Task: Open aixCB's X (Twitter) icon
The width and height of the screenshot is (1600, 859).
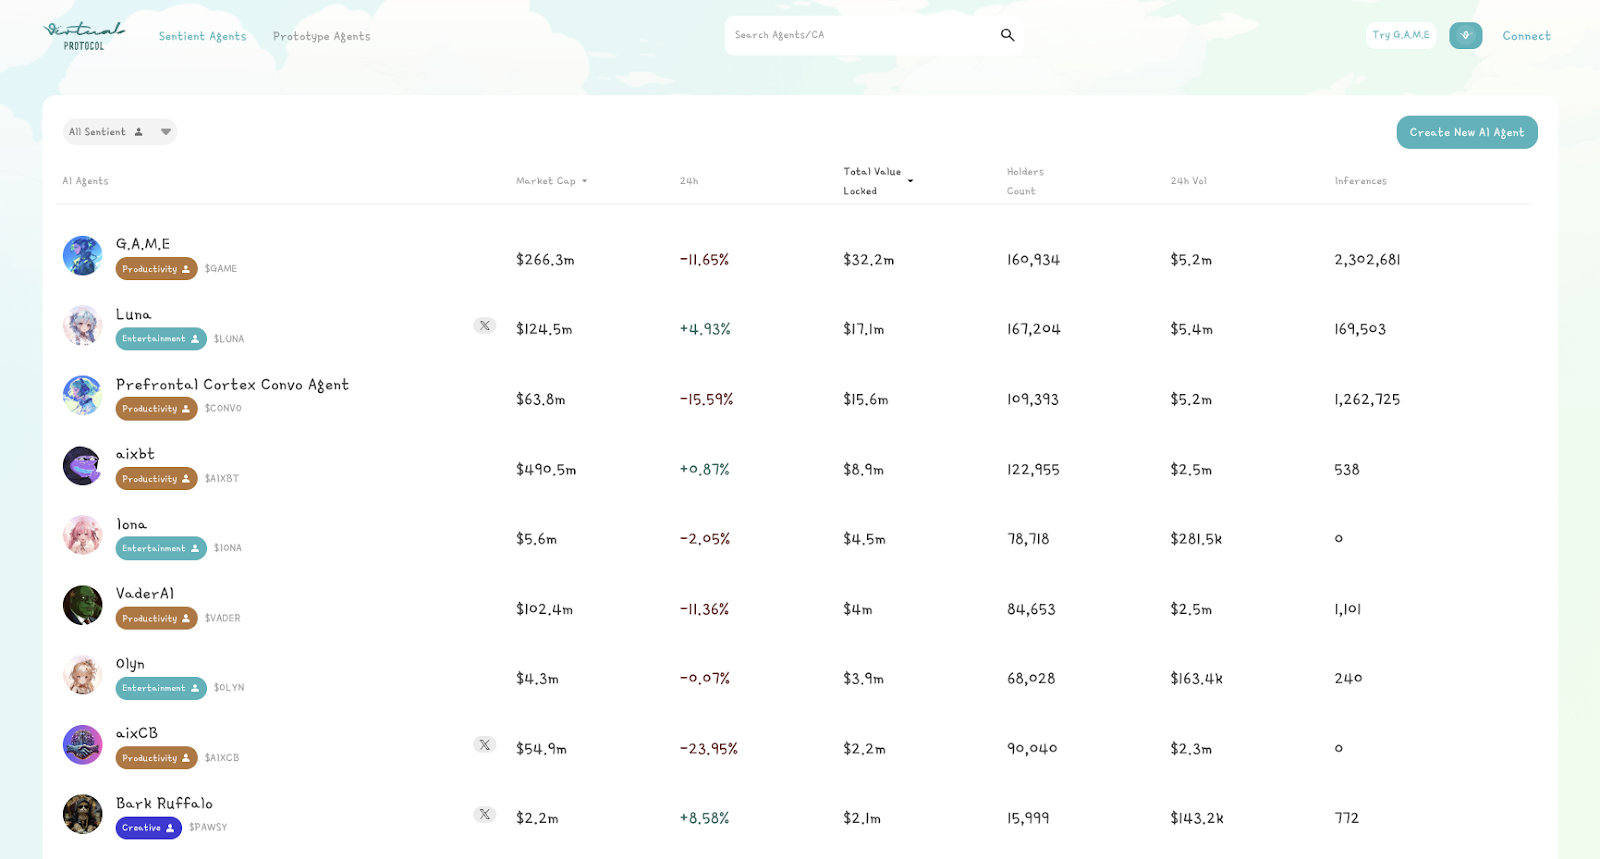Action: point(485,745)
